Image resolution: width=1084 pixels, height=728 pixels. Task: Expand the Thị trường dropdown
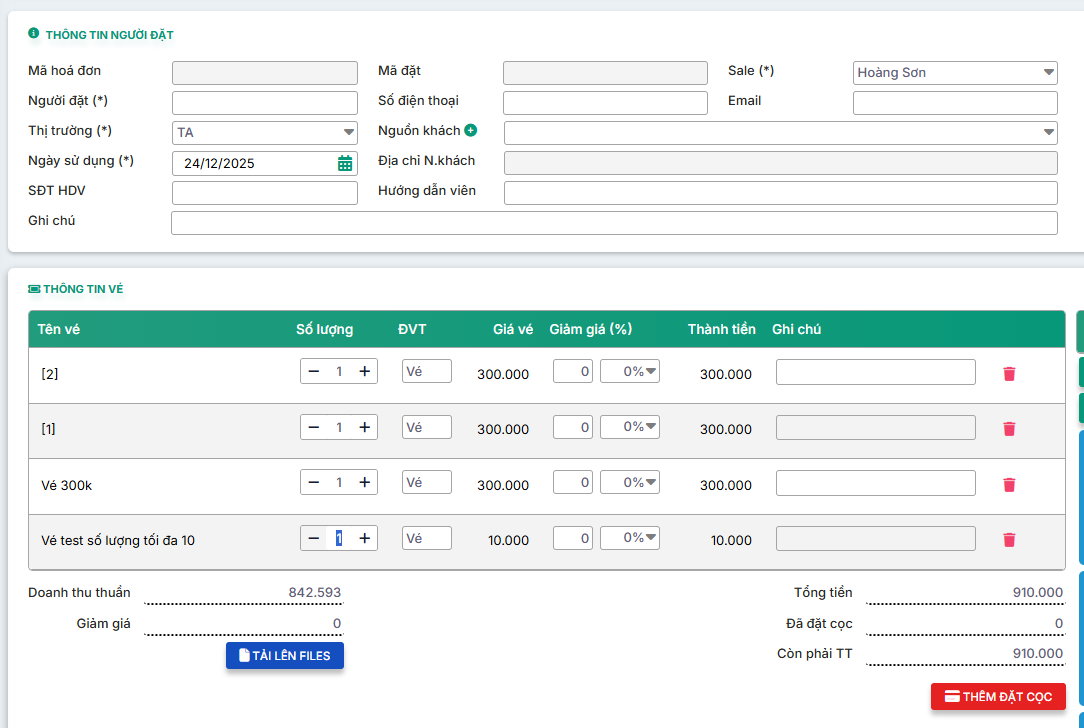coord(265,132)
